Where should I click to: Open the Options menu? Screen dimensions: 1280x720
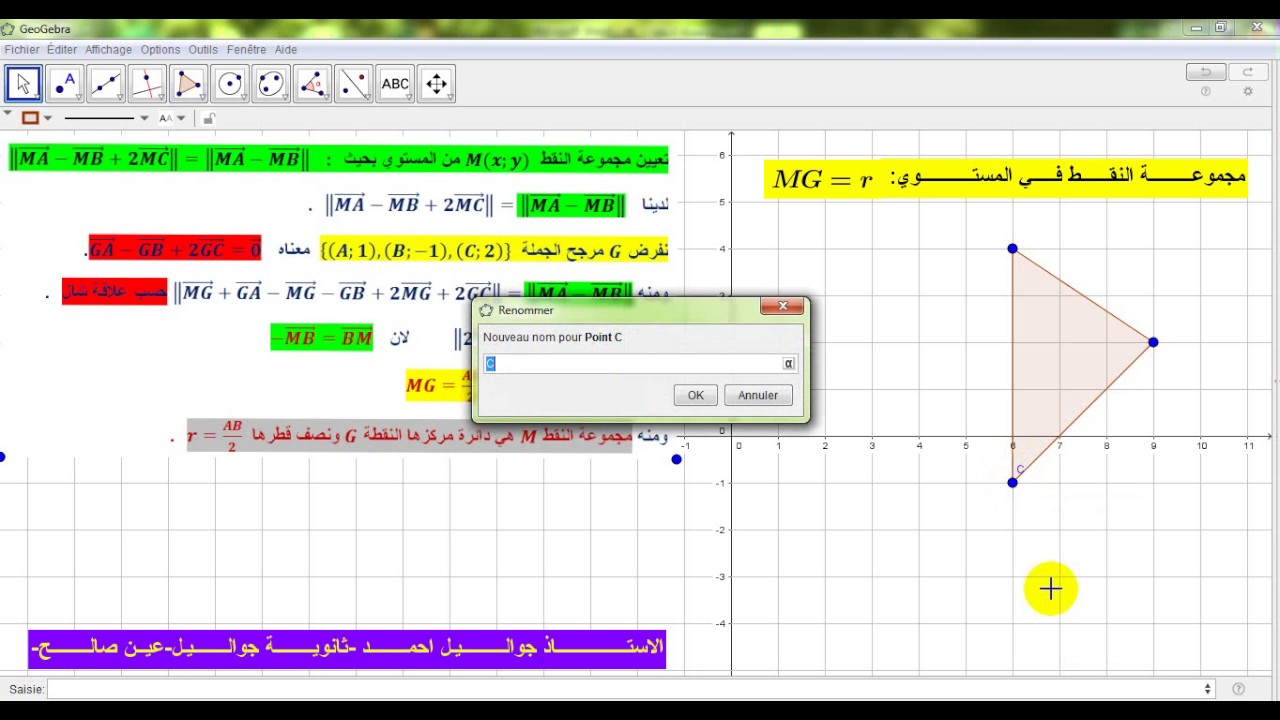(160, 49)
